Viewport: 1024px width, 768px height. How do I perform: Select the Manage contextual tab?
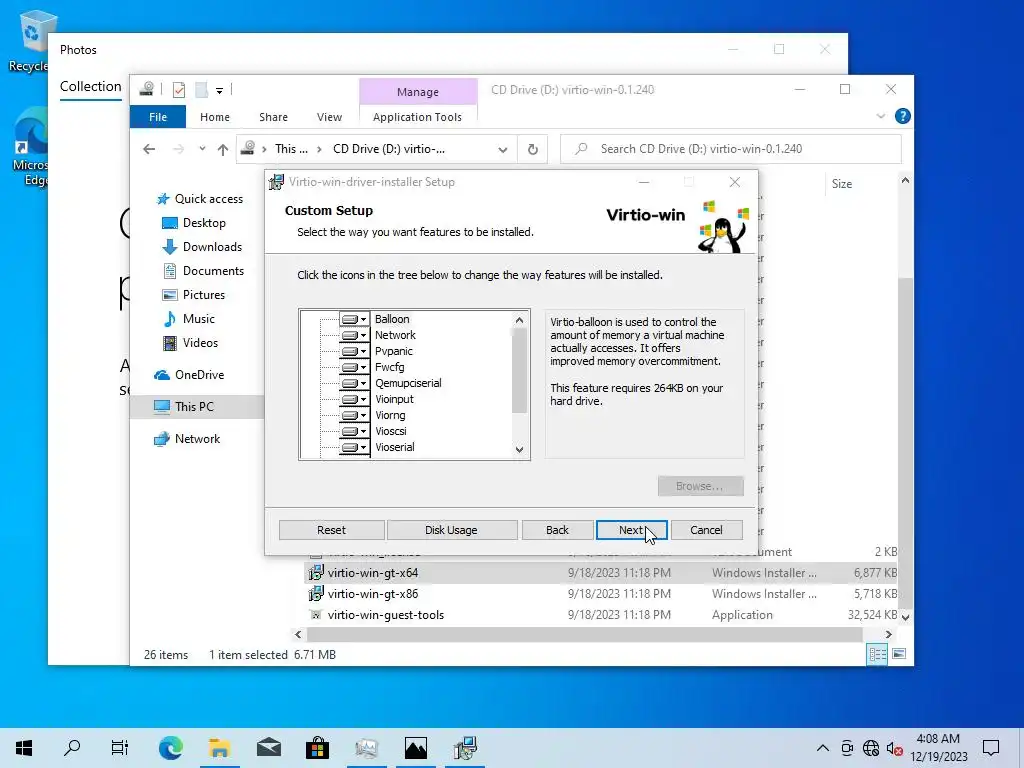(418, 92)
